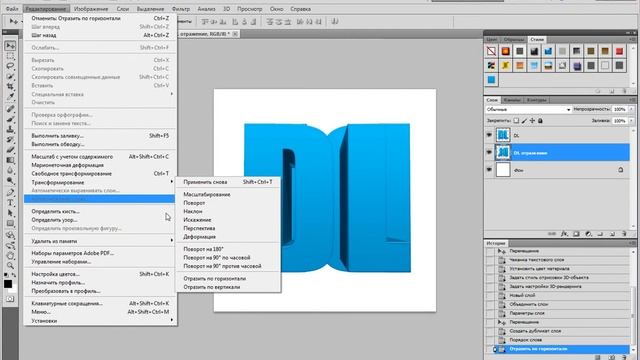The image size is (640, 360).
Task: Expand the Трансформирование submenu arrow
Action: pyautogui.click(x=171, y=182)
